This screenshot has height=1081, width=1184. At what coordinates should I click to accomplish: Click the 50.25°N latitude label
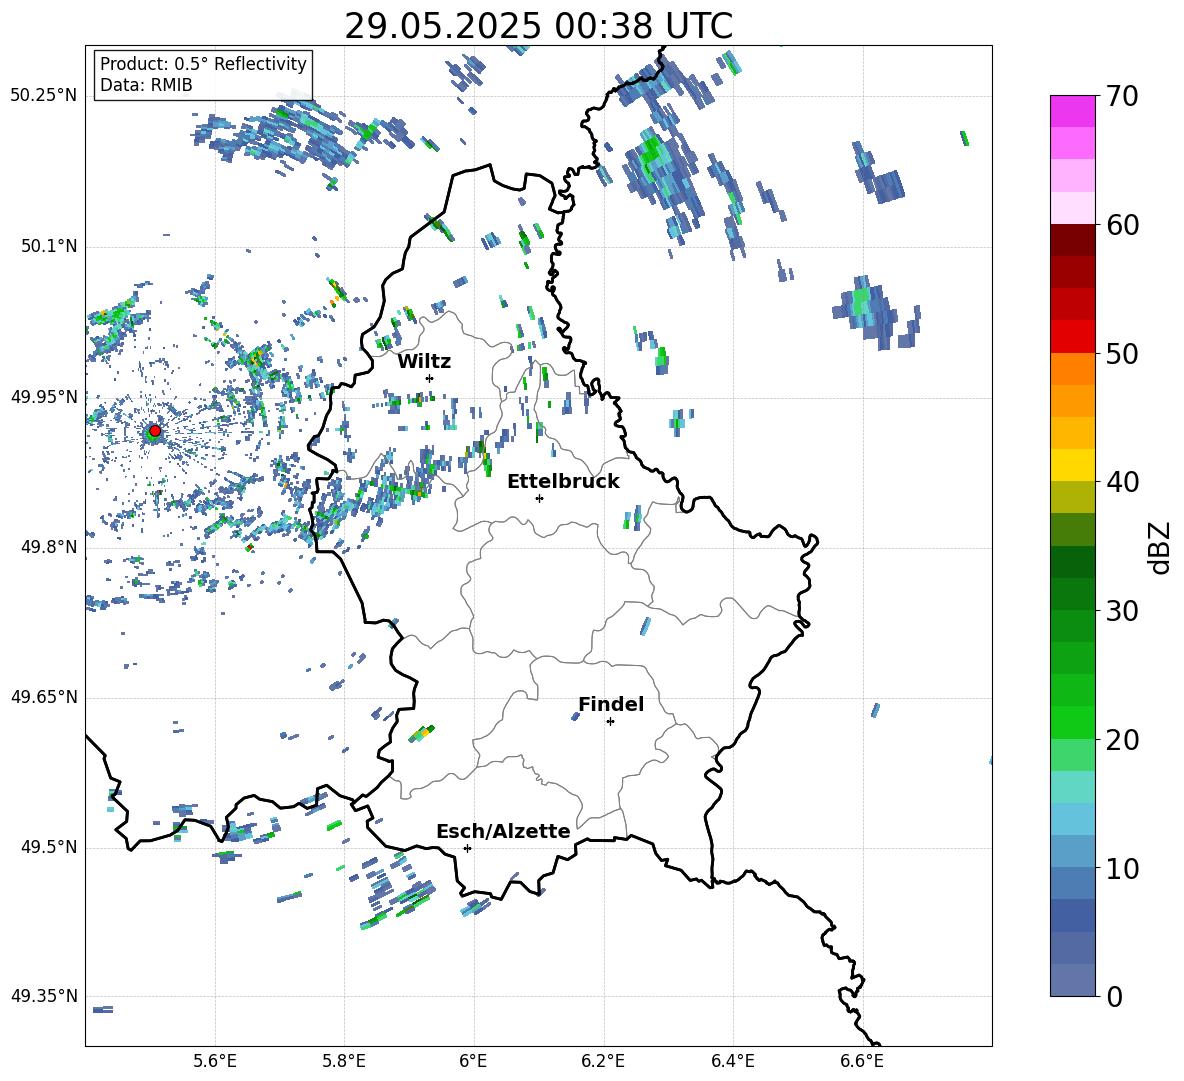(44, 96)
